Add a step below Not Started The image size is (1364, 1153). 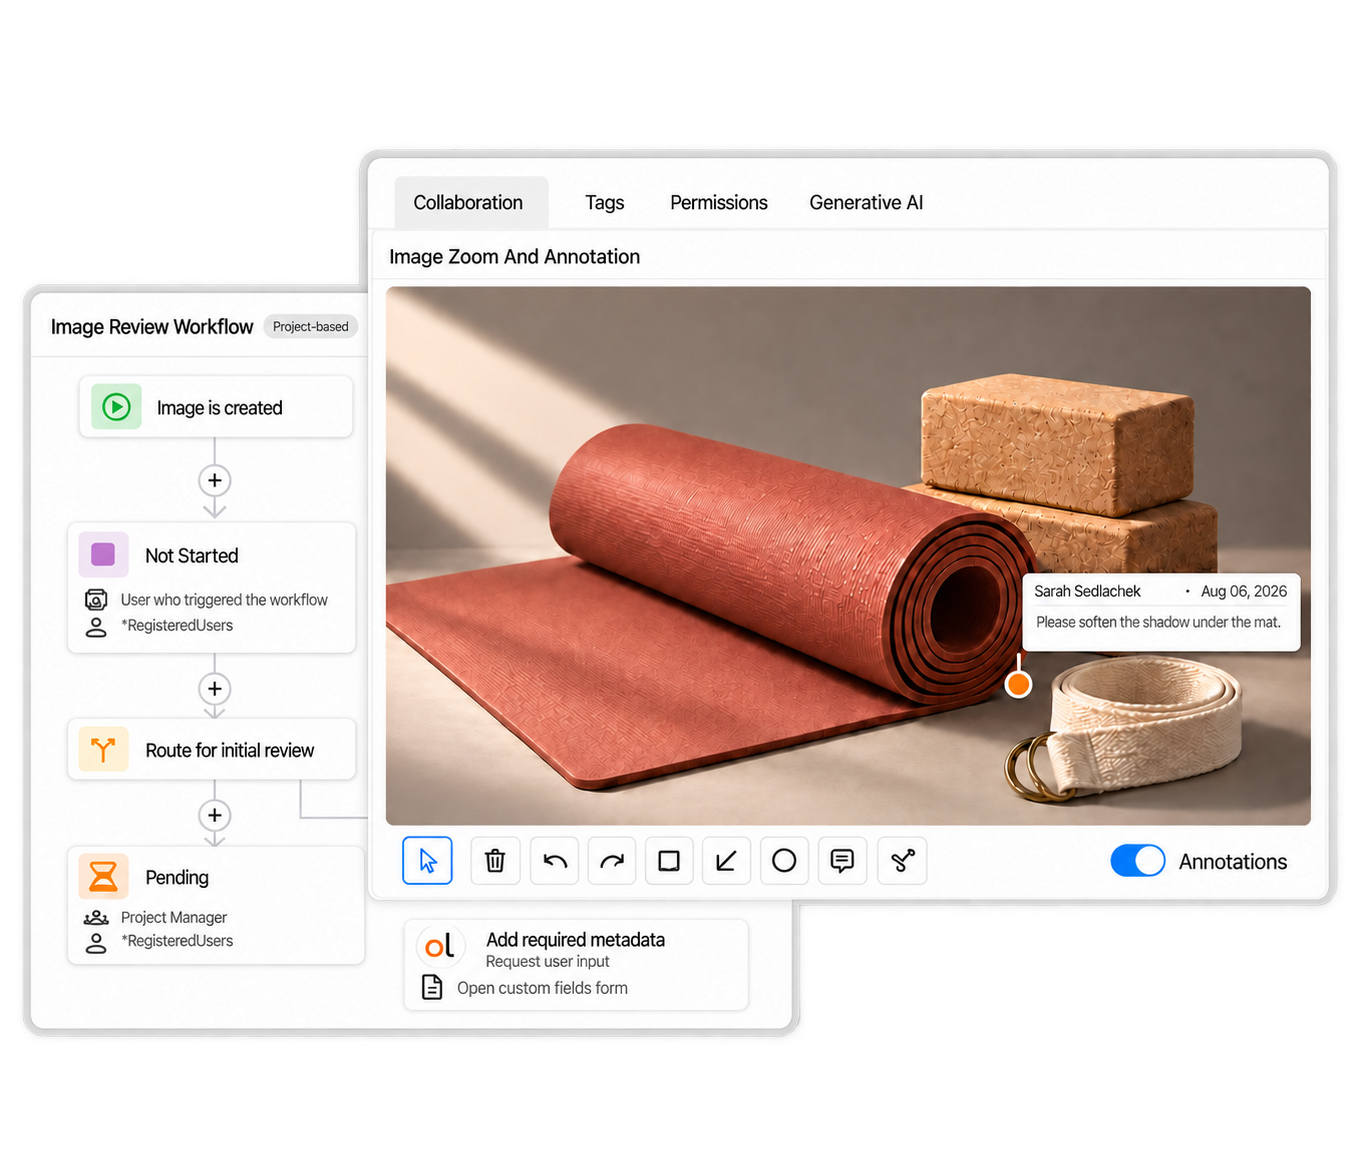214,689
